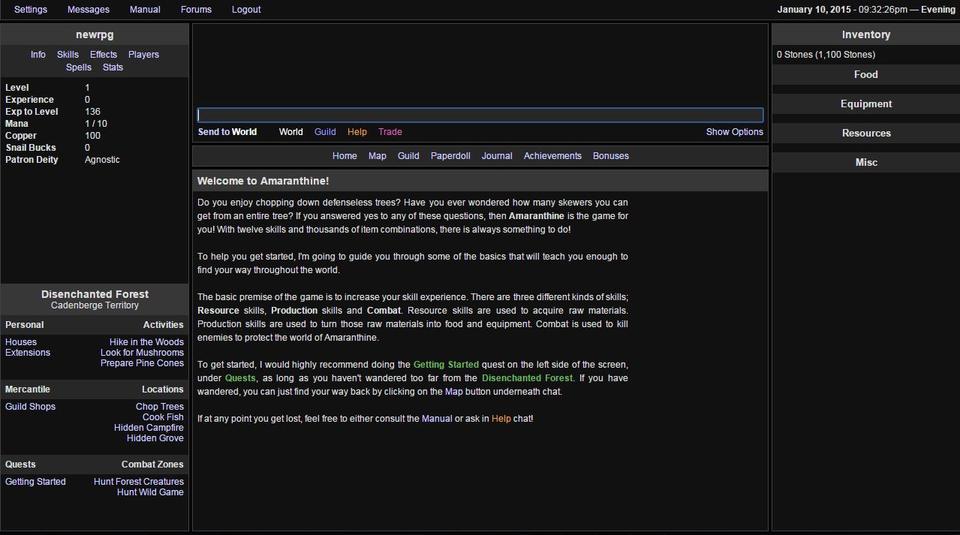
Task: Click Hike in the Woods activity
Action: point(147,342)
